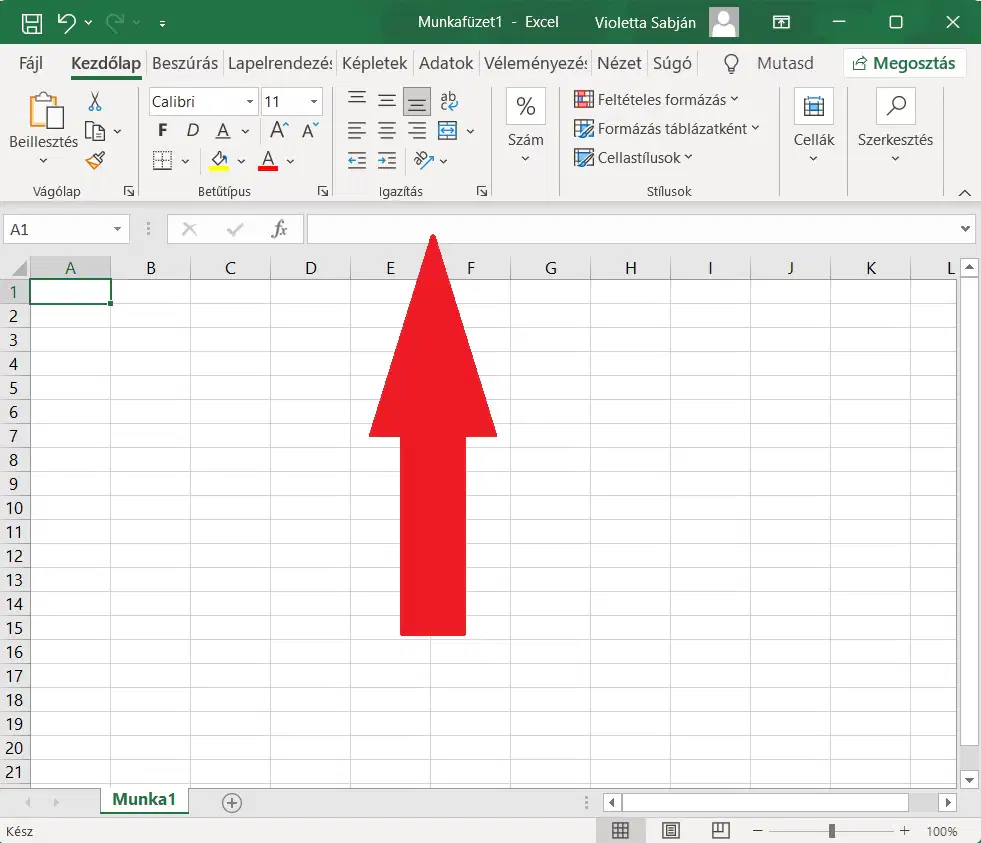Align text to middle of cell
Viewport: 981px width, 843px height.
pos(387,100)
